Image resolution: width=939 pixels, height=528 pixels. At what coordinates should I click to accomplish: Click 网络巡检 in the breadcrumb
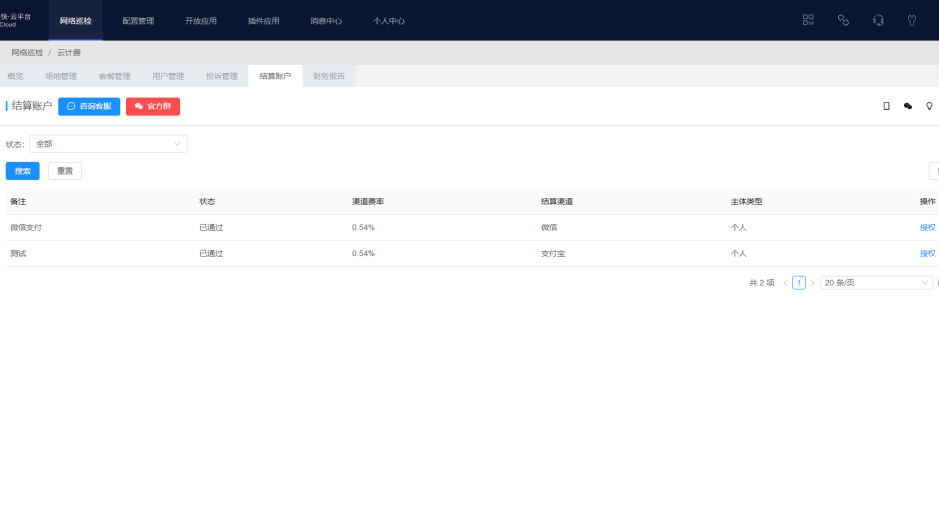coord(27,53)
